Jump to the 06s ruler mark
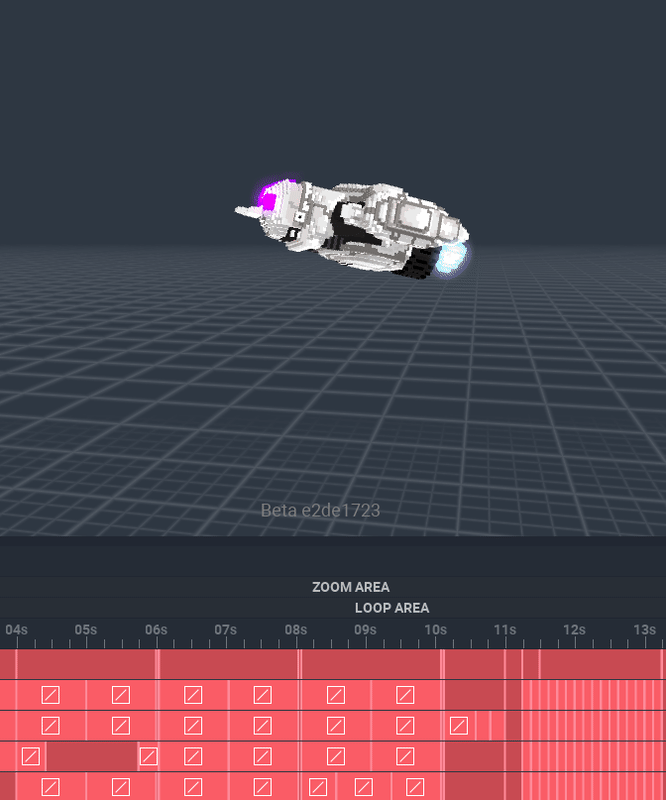The width and height of the screenshot is (666, 800). tap(156, 630)
